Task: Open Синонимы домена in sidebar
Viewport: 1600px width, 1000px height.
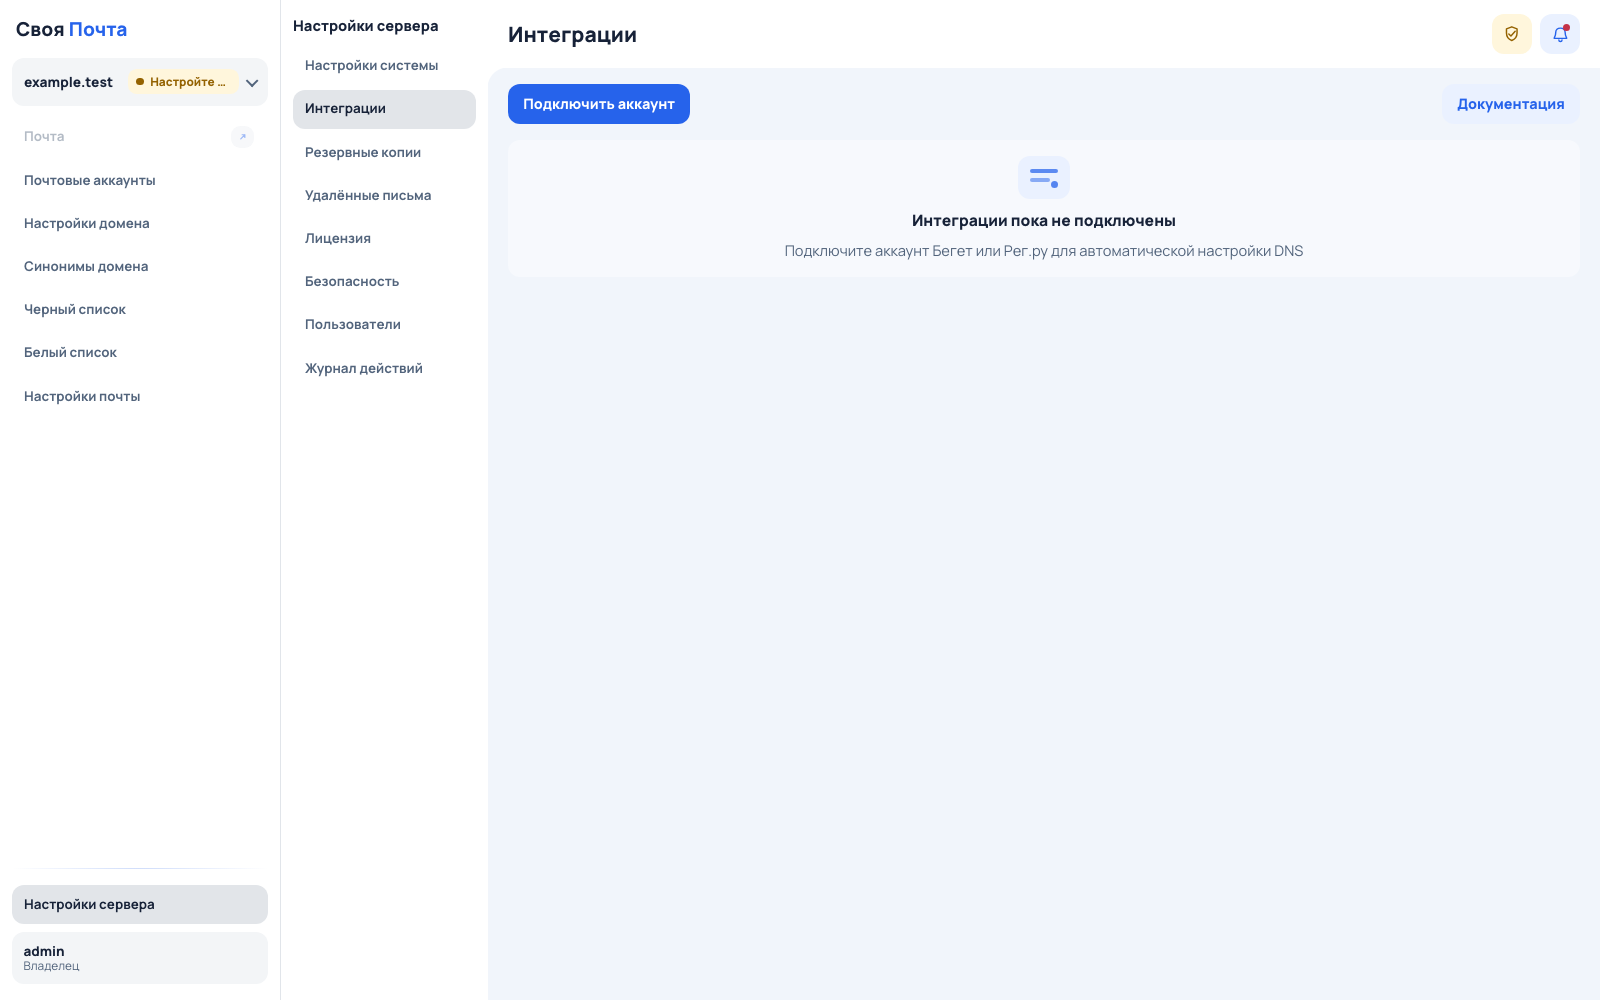Action: click(140, 267)
